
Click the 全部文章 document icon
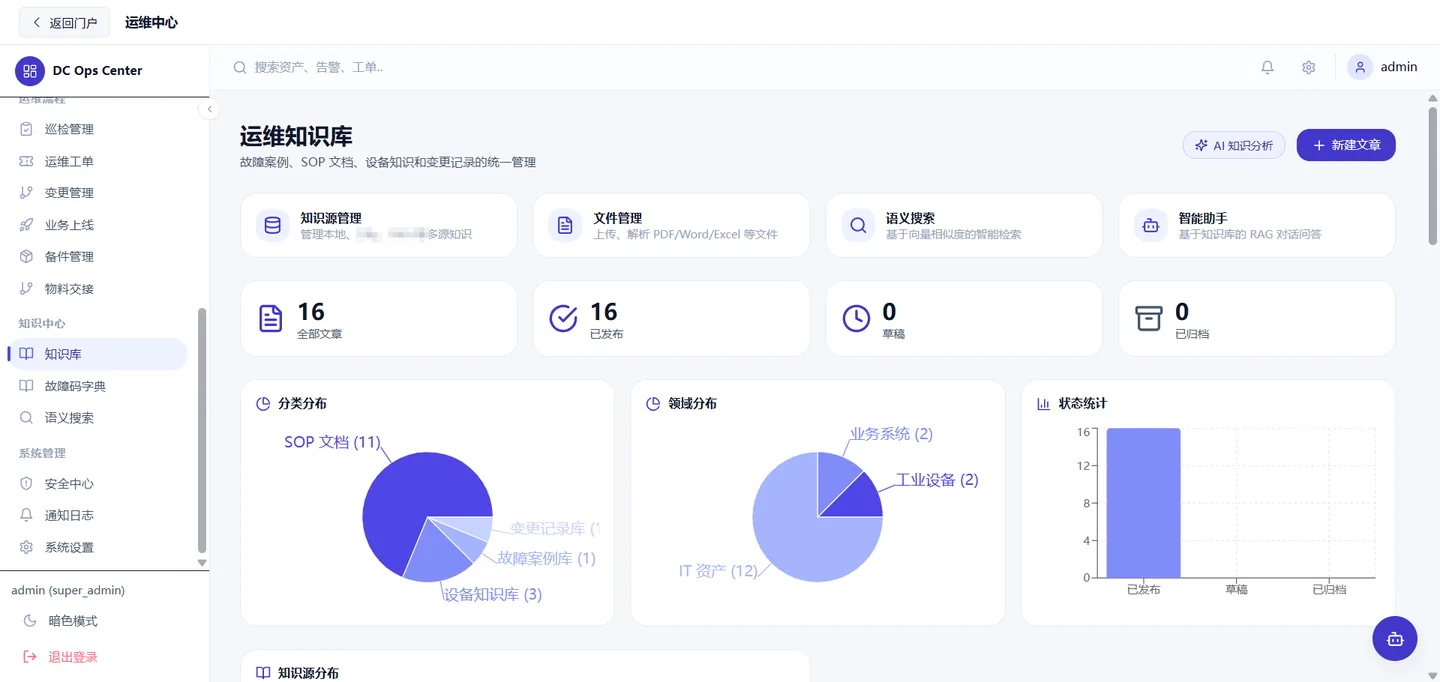[x=271, y=318]
